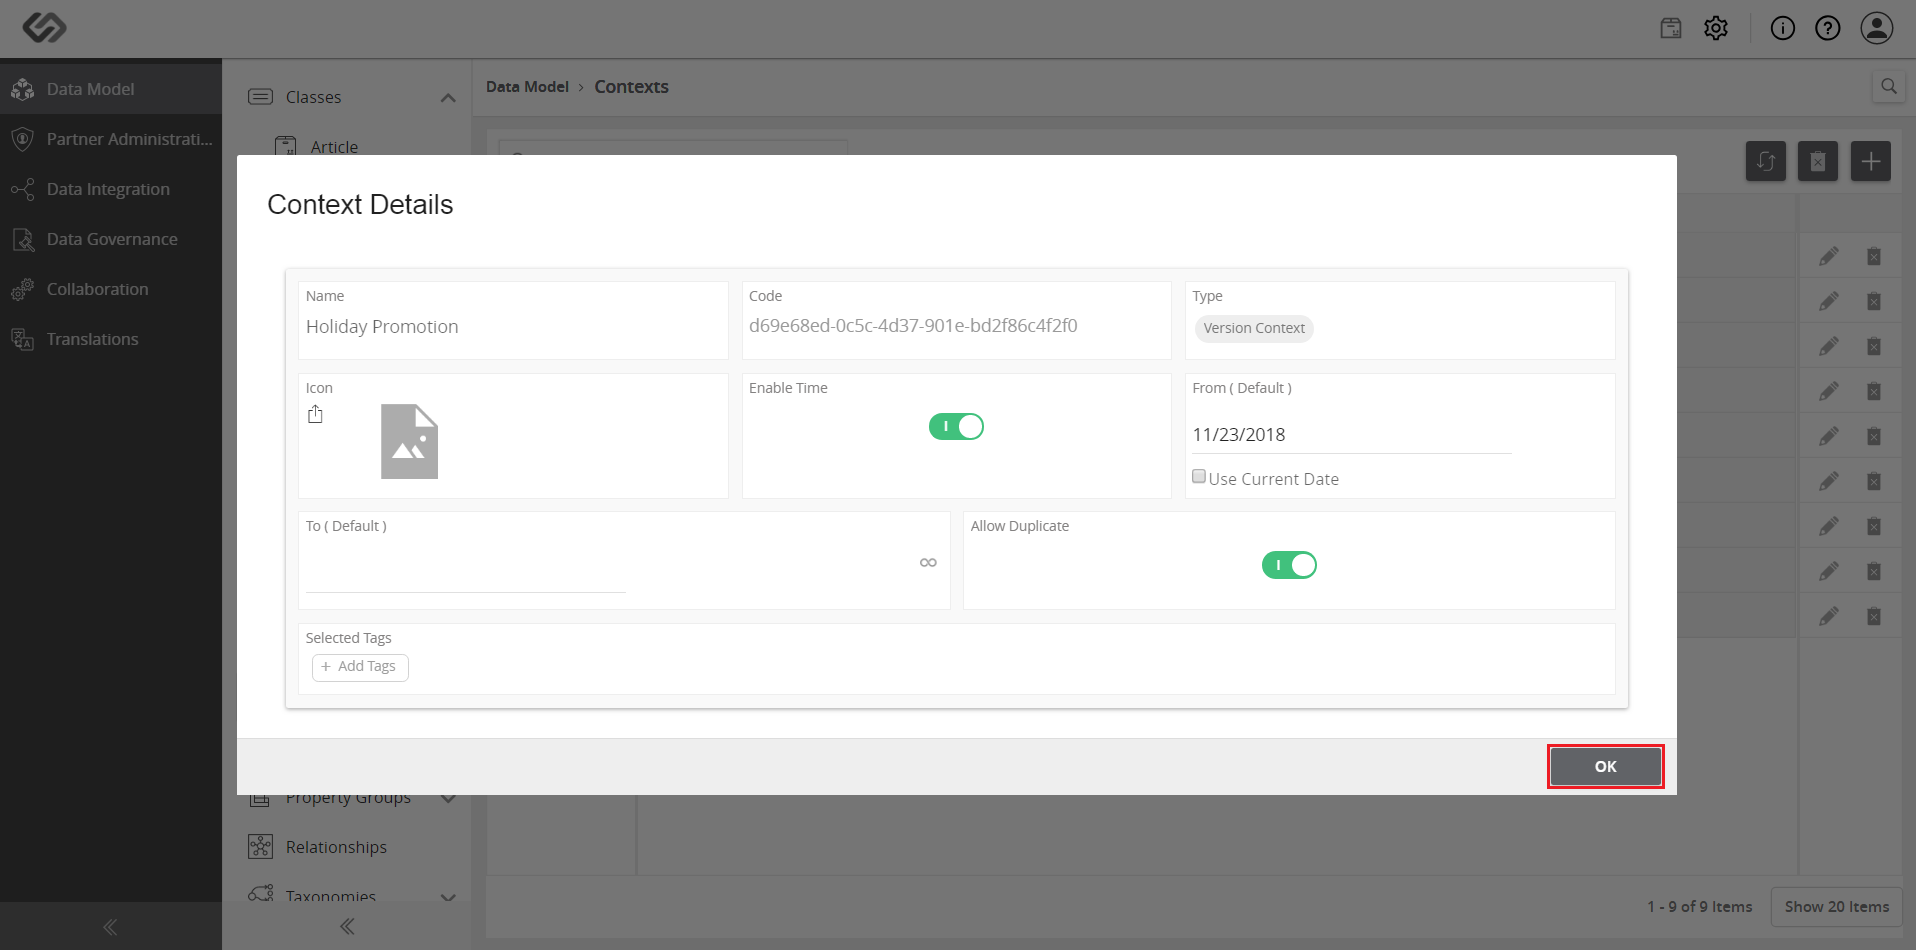
Task: Click the add new context plus button
Action: click(x=1870, y=161)
